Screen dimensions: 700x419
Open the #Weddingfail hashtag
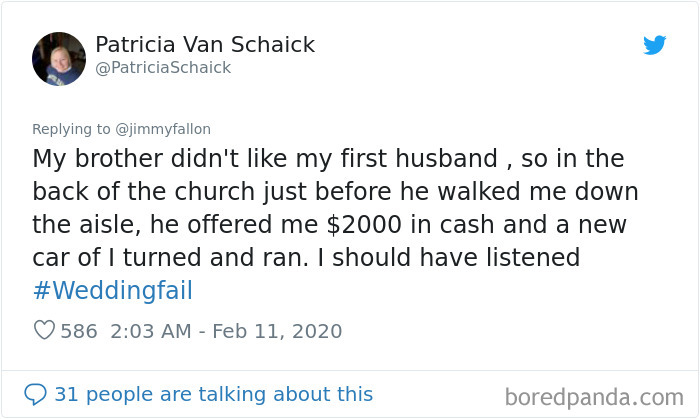click(x=112, y=291)
